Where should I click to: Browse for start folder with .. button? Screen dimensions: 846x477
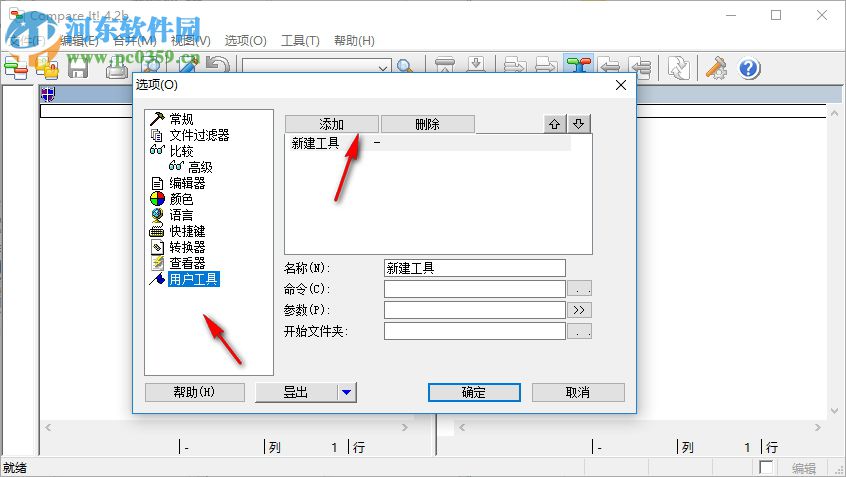[x=579, y=331]
